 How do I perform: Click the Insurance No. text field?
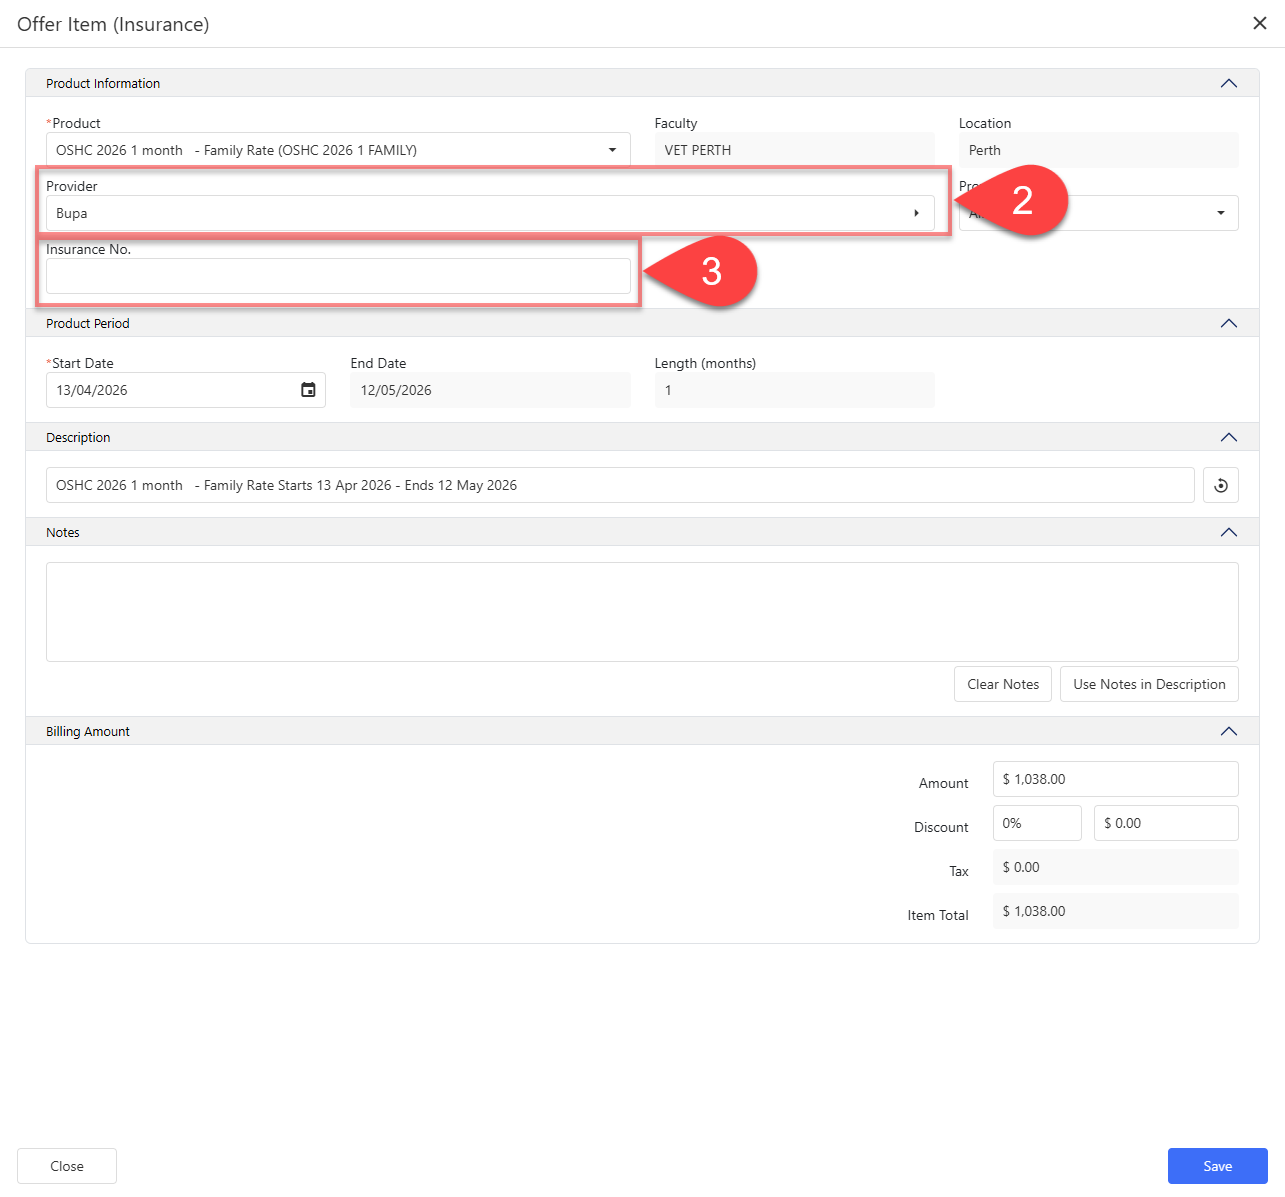pos(338,276)
